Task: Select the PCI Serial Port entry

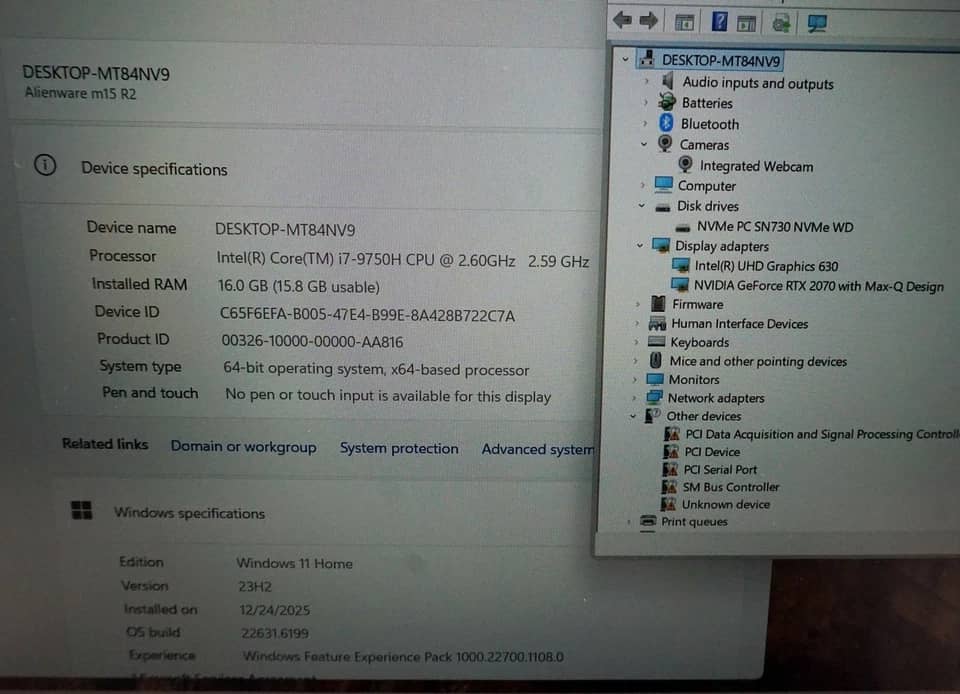Action: (720, 469)
